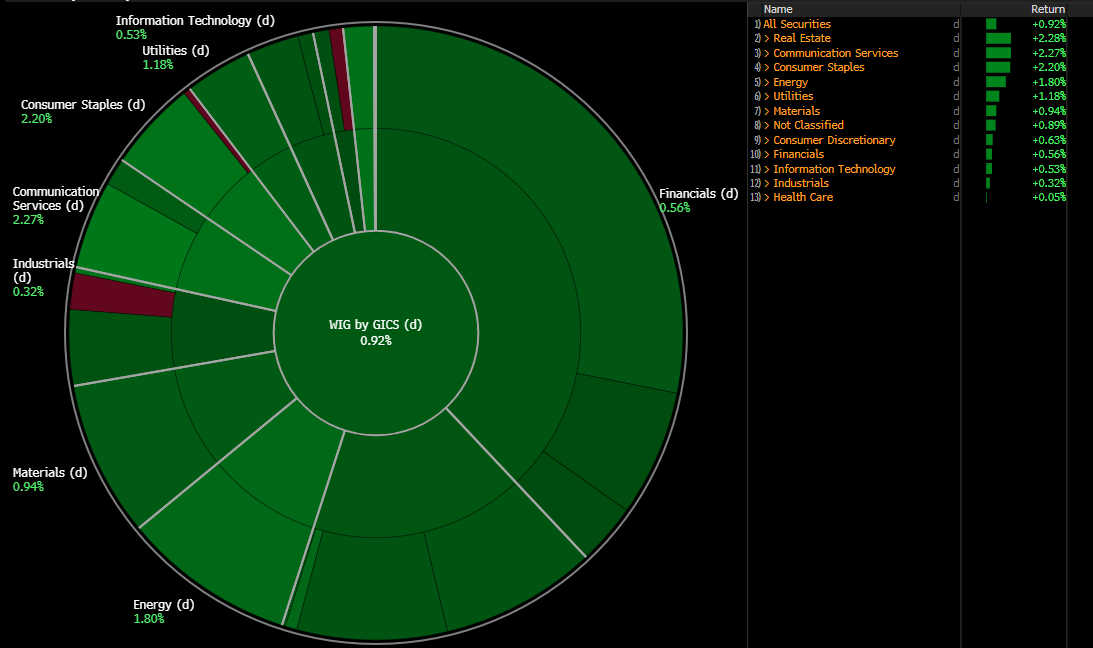Sort by the Return column header
Viewport: 1093px width, 648px height.
tap(1047, 9)
